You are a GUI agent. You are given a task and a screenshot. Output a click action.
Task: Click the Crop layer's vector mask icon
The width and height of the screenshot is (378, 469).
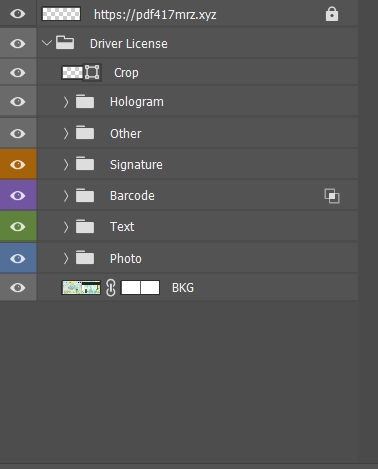pyautogui.click(x=92, y=72)
